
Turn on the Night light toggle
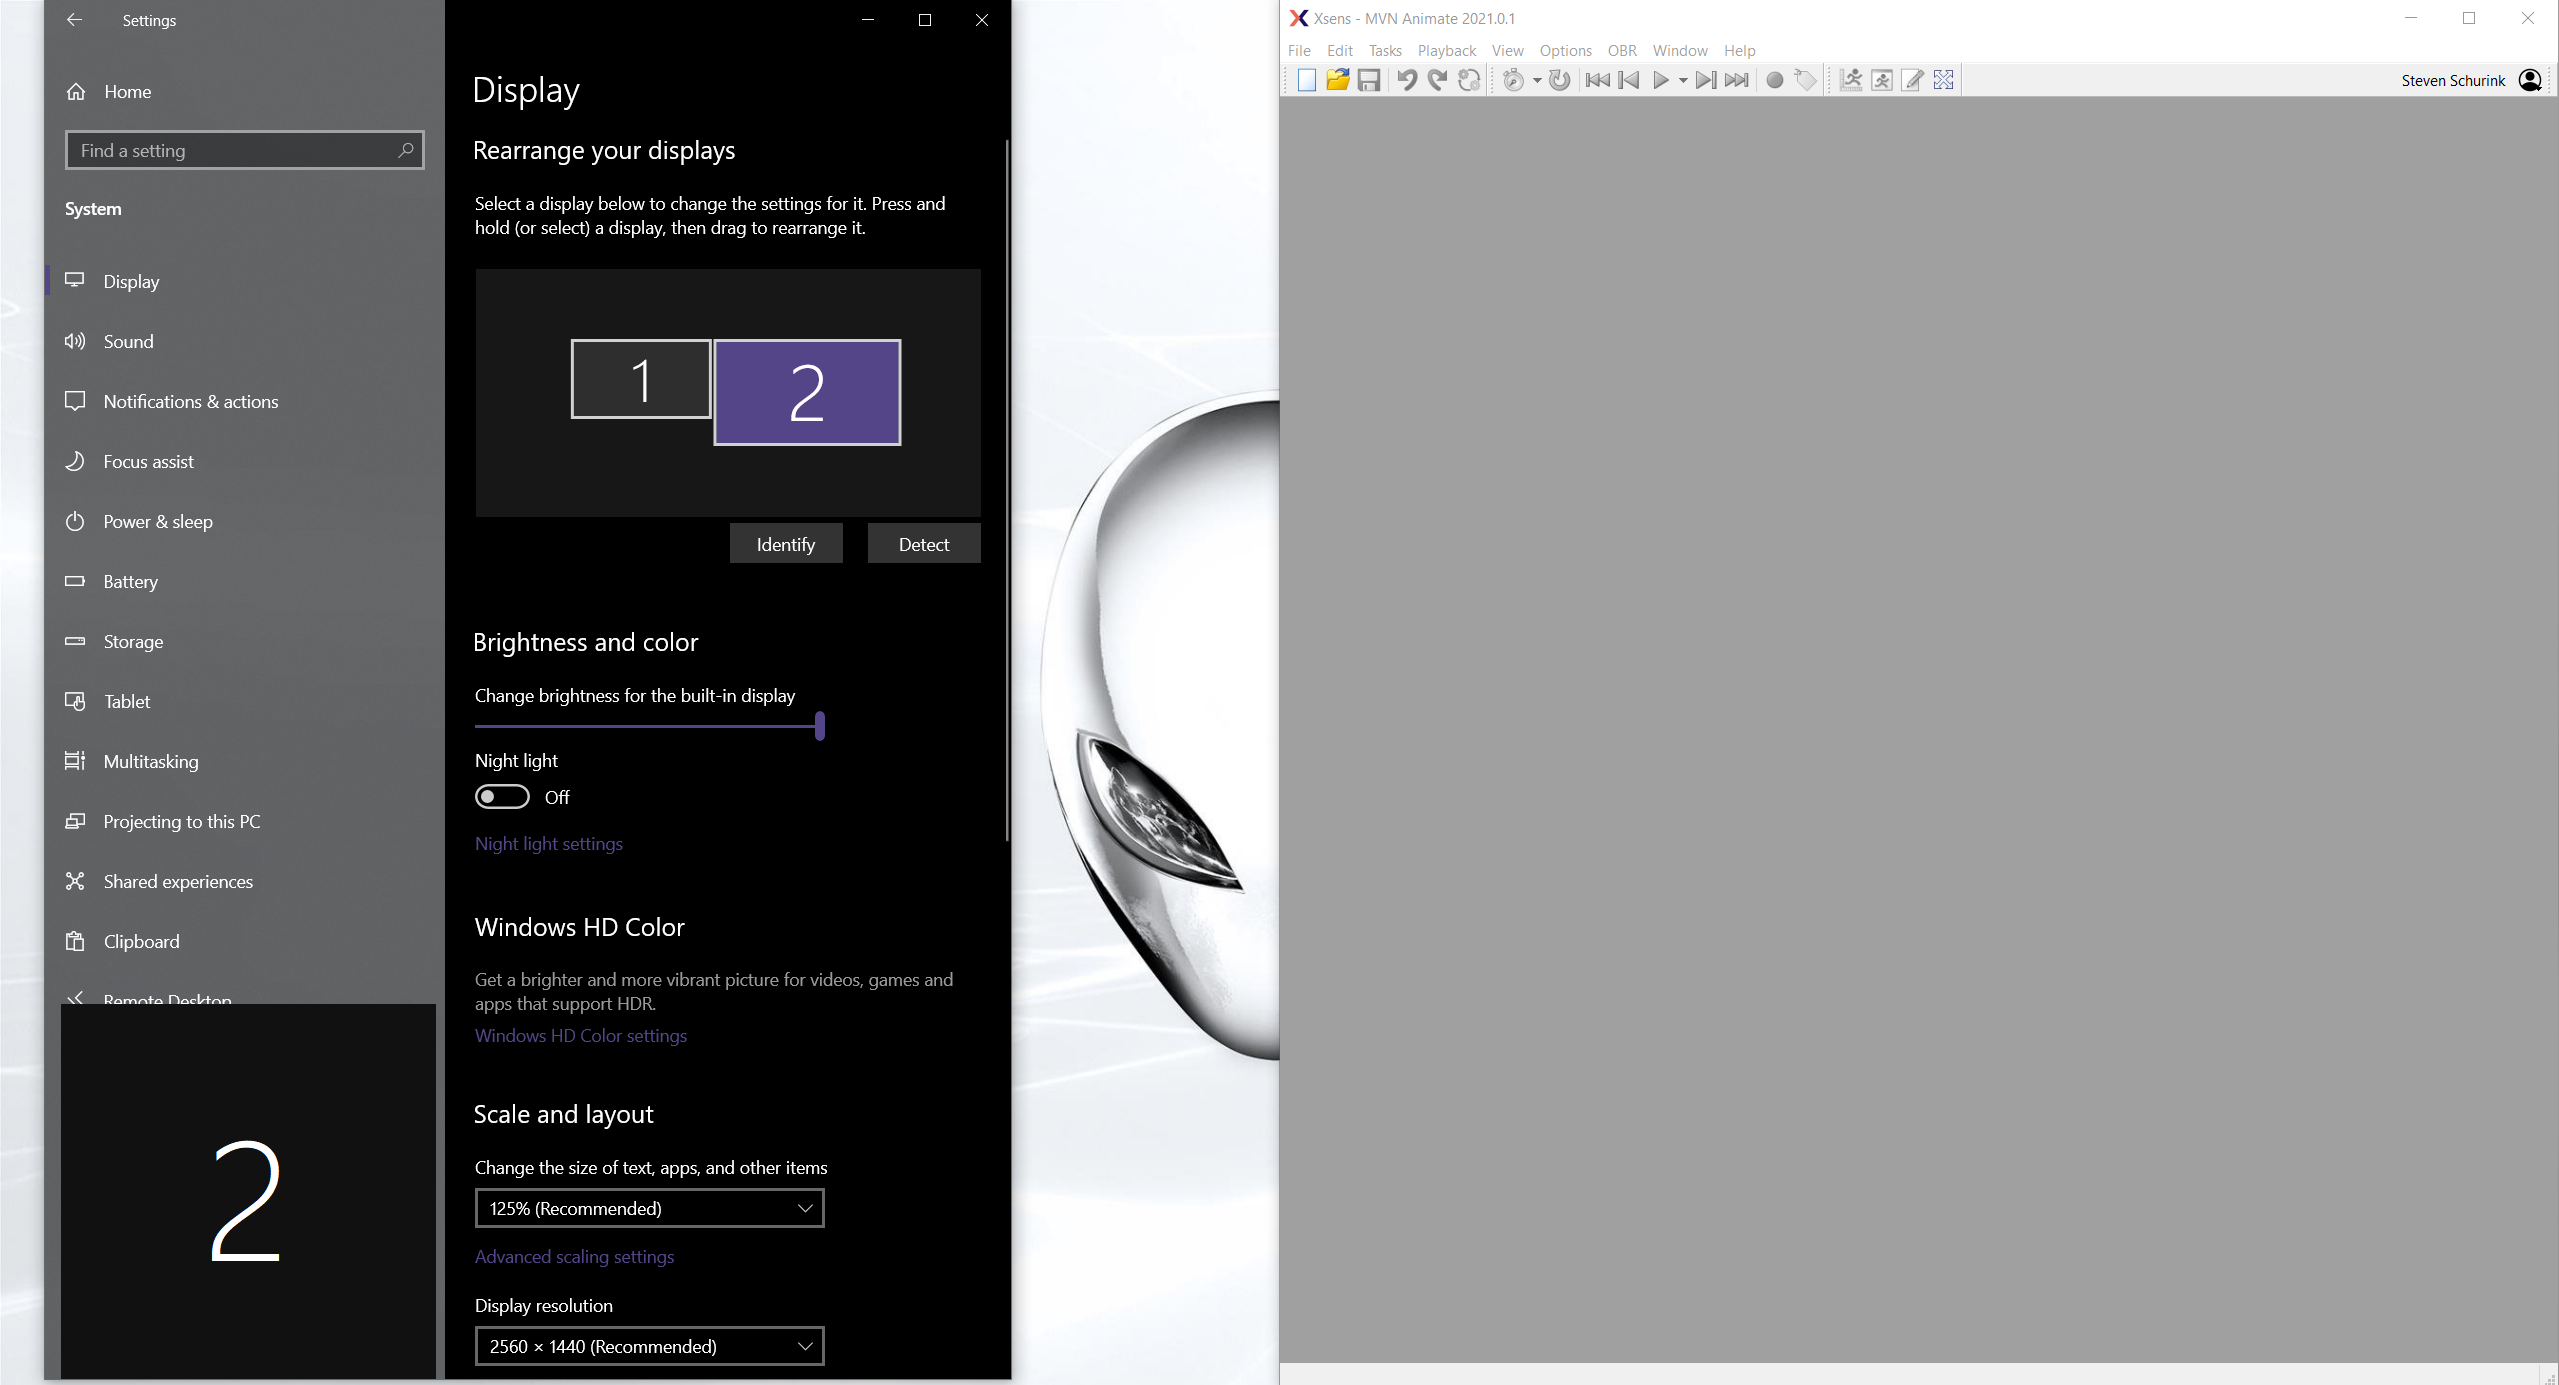[x=501, y=796]
